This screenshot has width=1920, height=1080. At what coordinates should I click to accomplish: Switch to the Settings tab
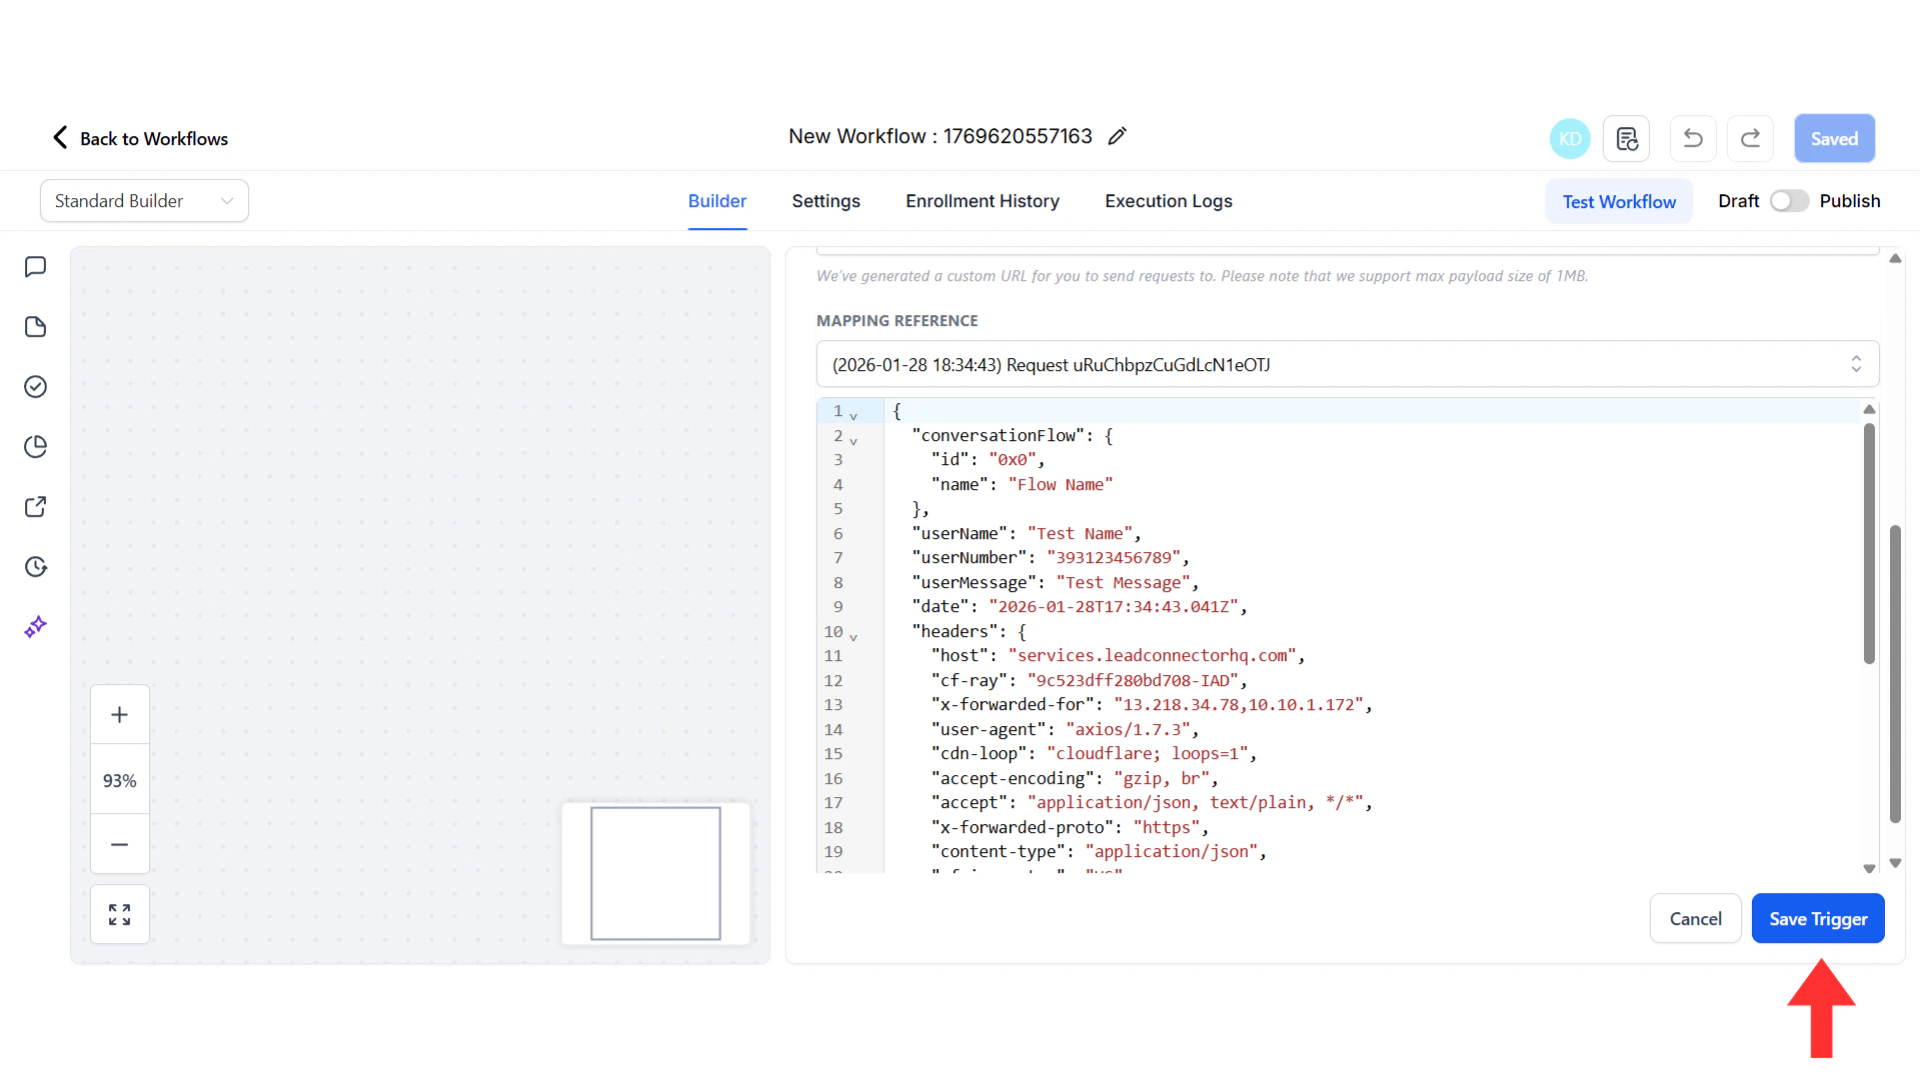coord(825,201)
